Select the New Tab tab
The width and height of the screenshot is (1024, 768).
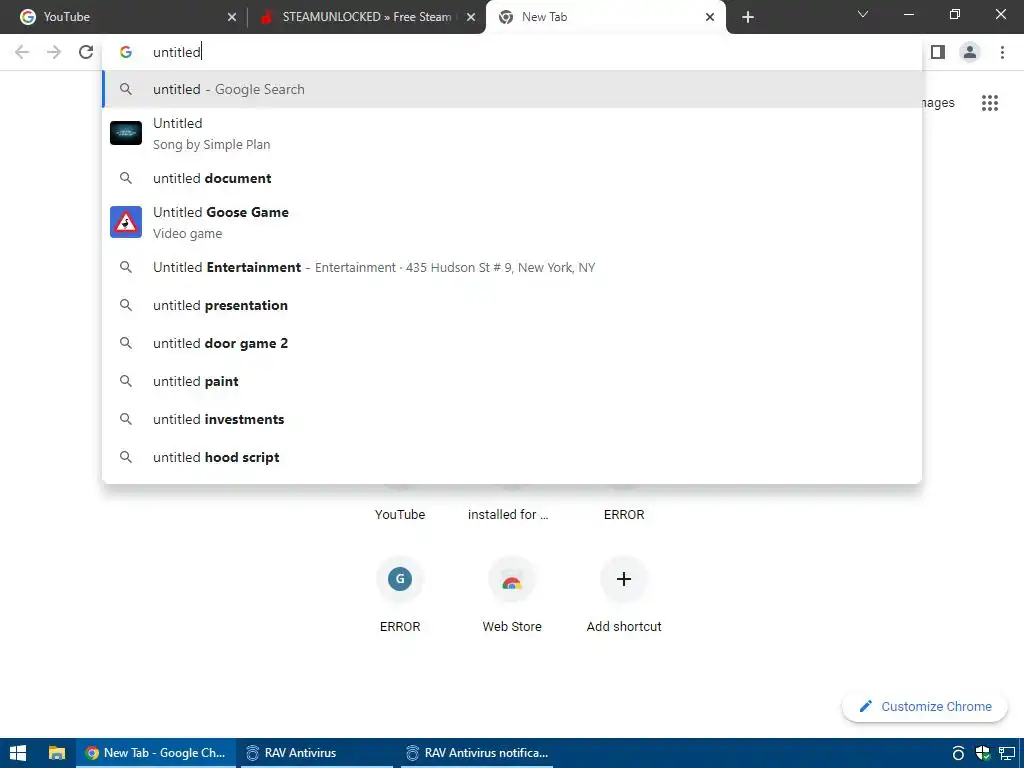tap(605, 17)
